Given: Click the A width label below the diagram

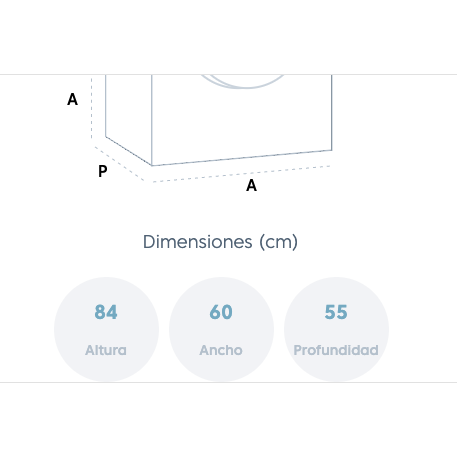Looking at the screenshot, I should click(251, 185).
